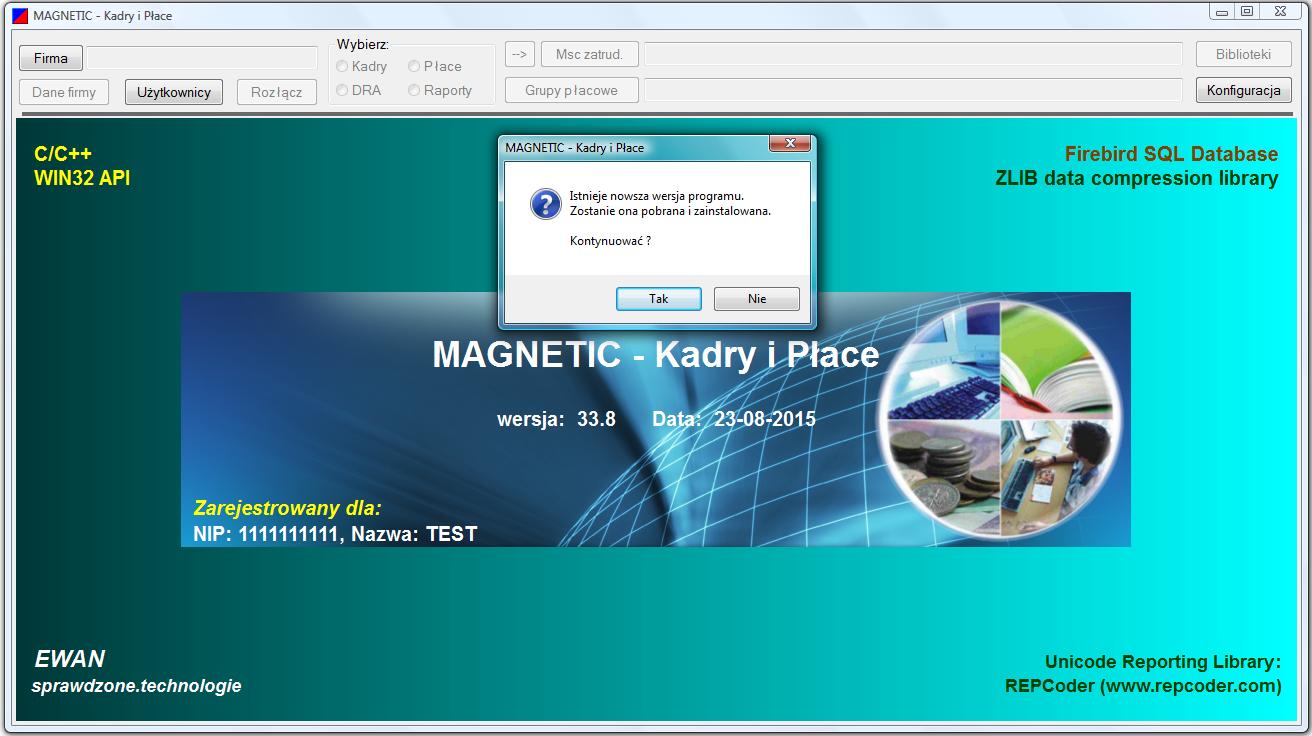Image resolution: width=1312 pixels, height=736 pixels.
Task: Click 'Unicode Reporting Library:' text
Action: tap(1163, 662)
